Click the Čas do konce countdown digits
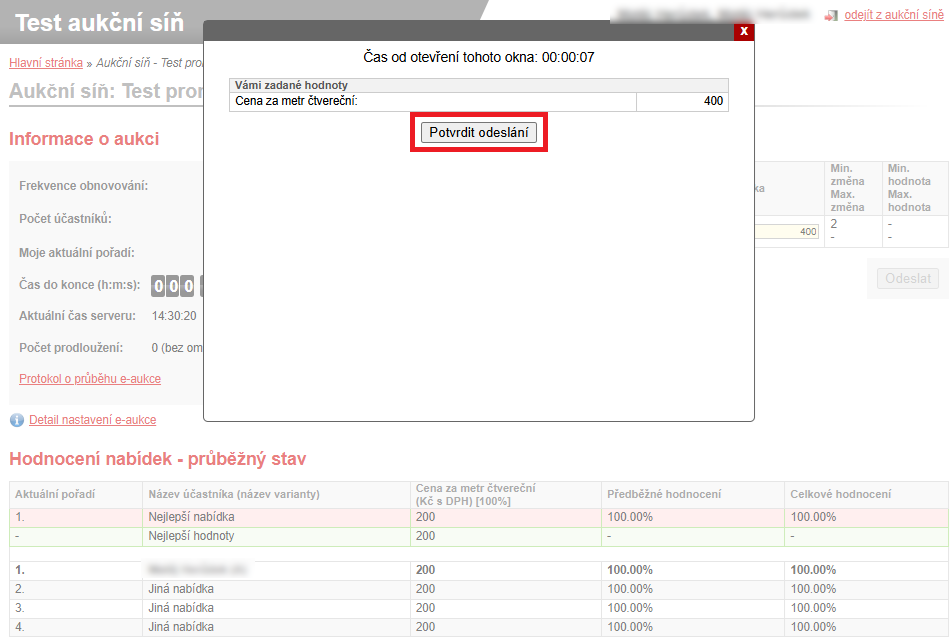Image resolution: width=952 pixels, height=641 pixels. point(175,286)
